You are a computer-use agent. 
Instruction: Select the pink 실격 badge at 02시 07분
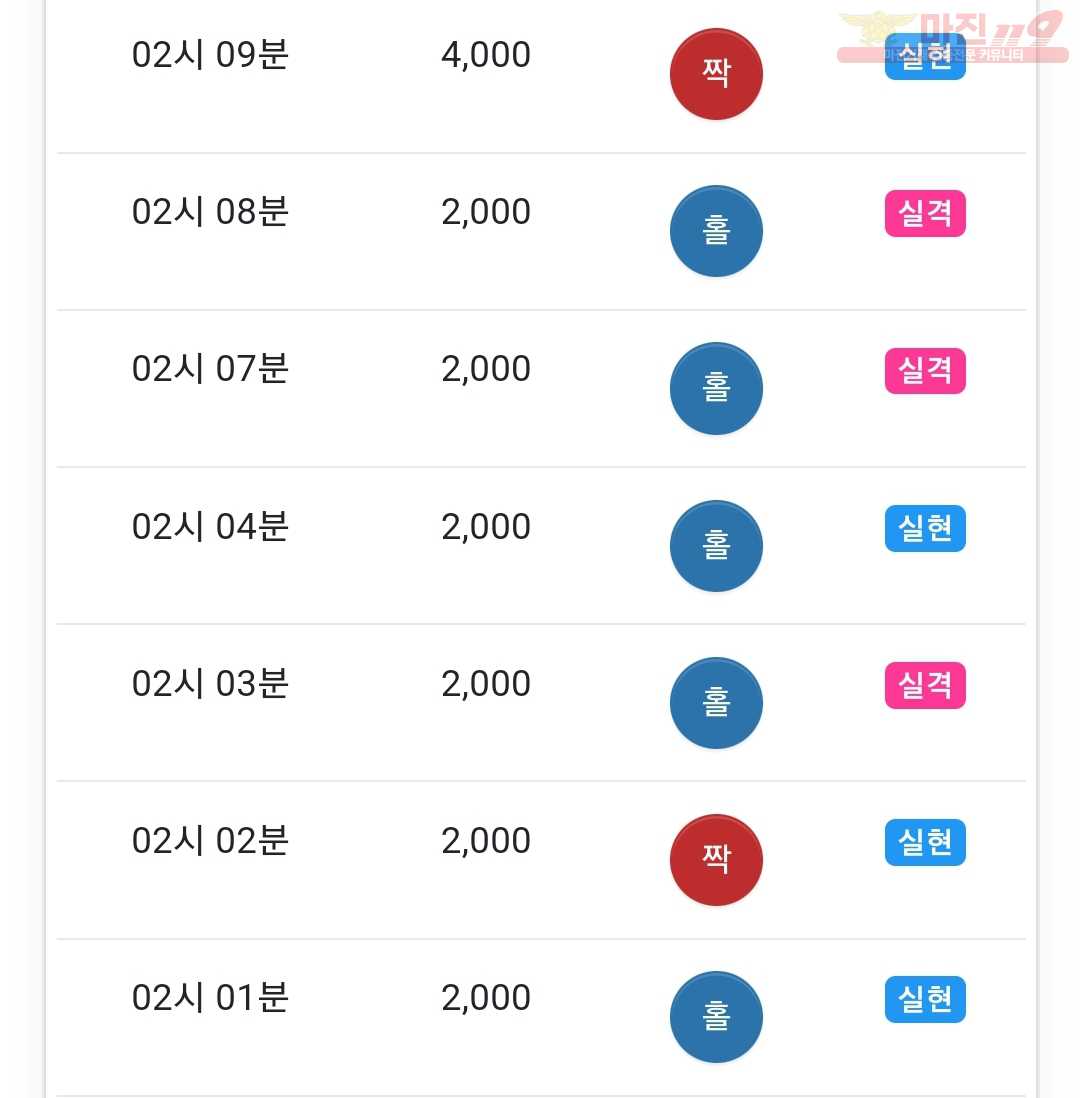pos(925,370)
